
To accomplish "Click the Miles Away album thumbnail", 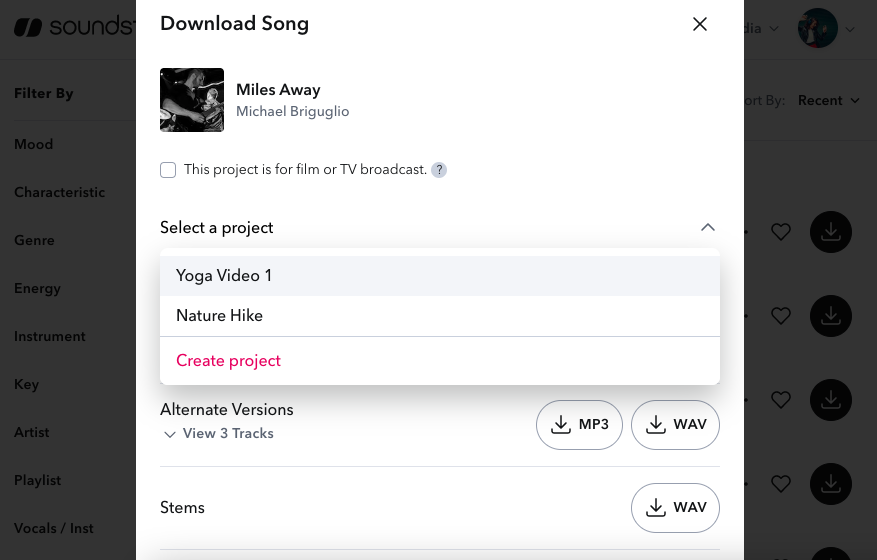I will pos(192,100).
